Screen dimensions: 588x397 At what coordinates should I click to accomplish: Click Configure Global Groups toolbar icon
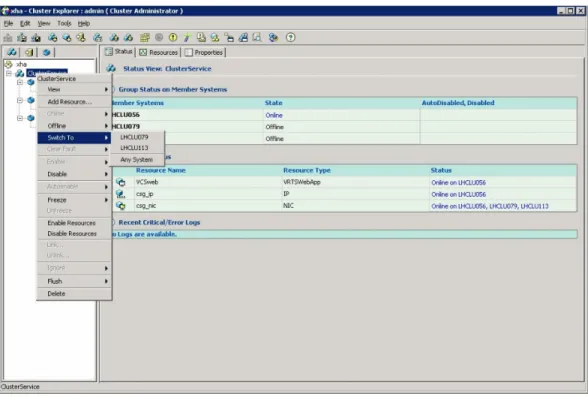point(243,37)
